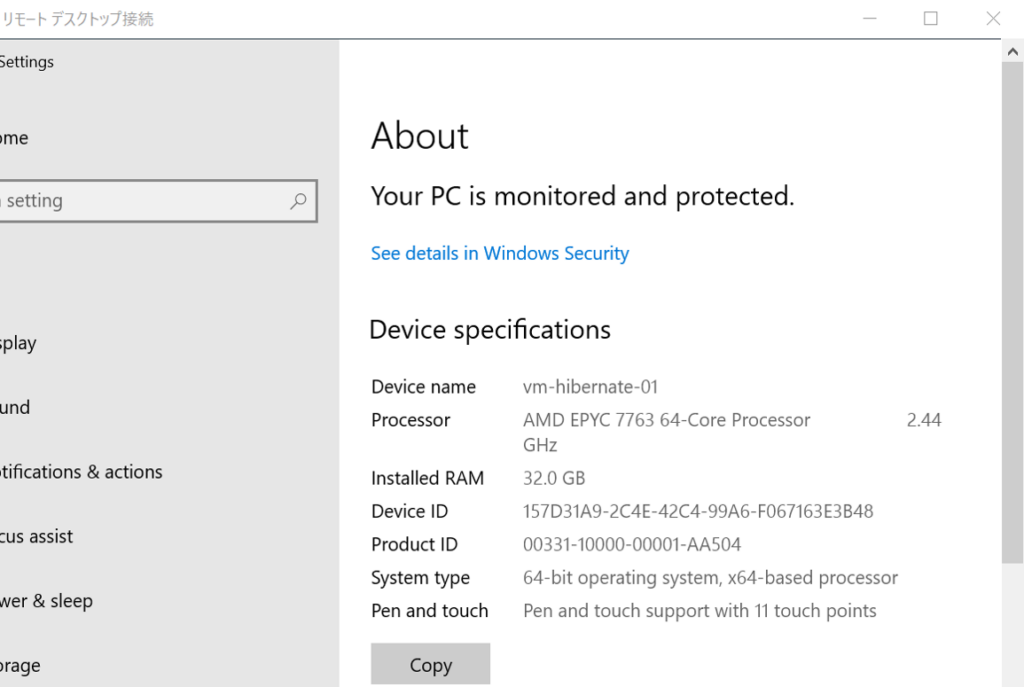Minimize the Remote Desktop window

pos(870,19)
